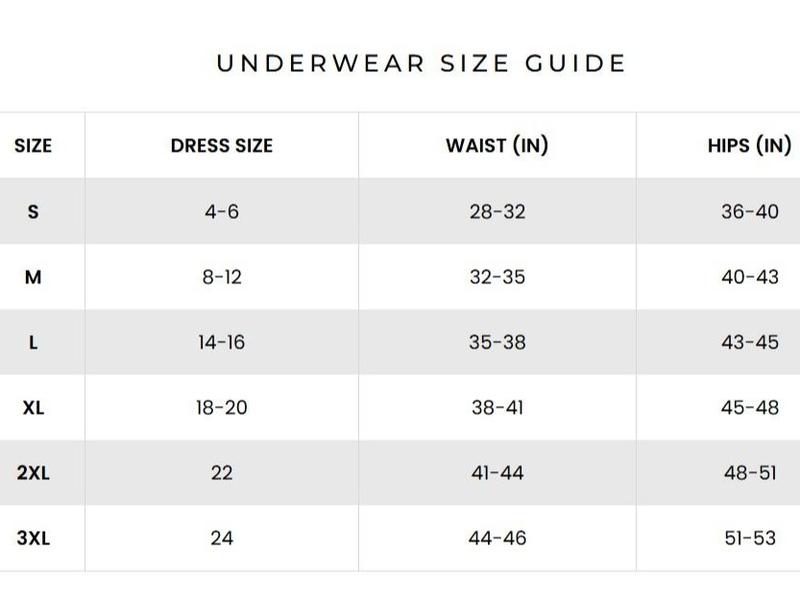
Task: Click the 2XL size row label
Action: (x=33, y=473)
